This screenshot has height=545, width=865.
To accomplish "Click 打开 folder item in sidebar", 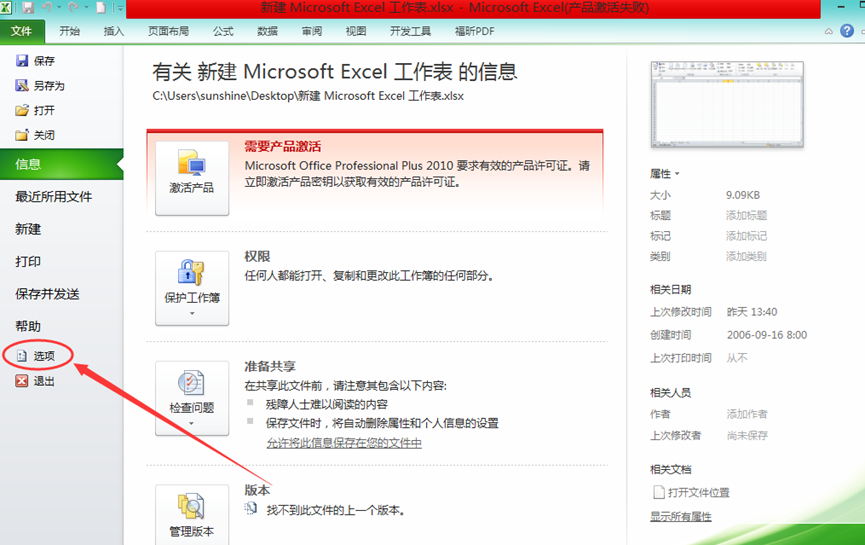I will click(x=36, y=110).
